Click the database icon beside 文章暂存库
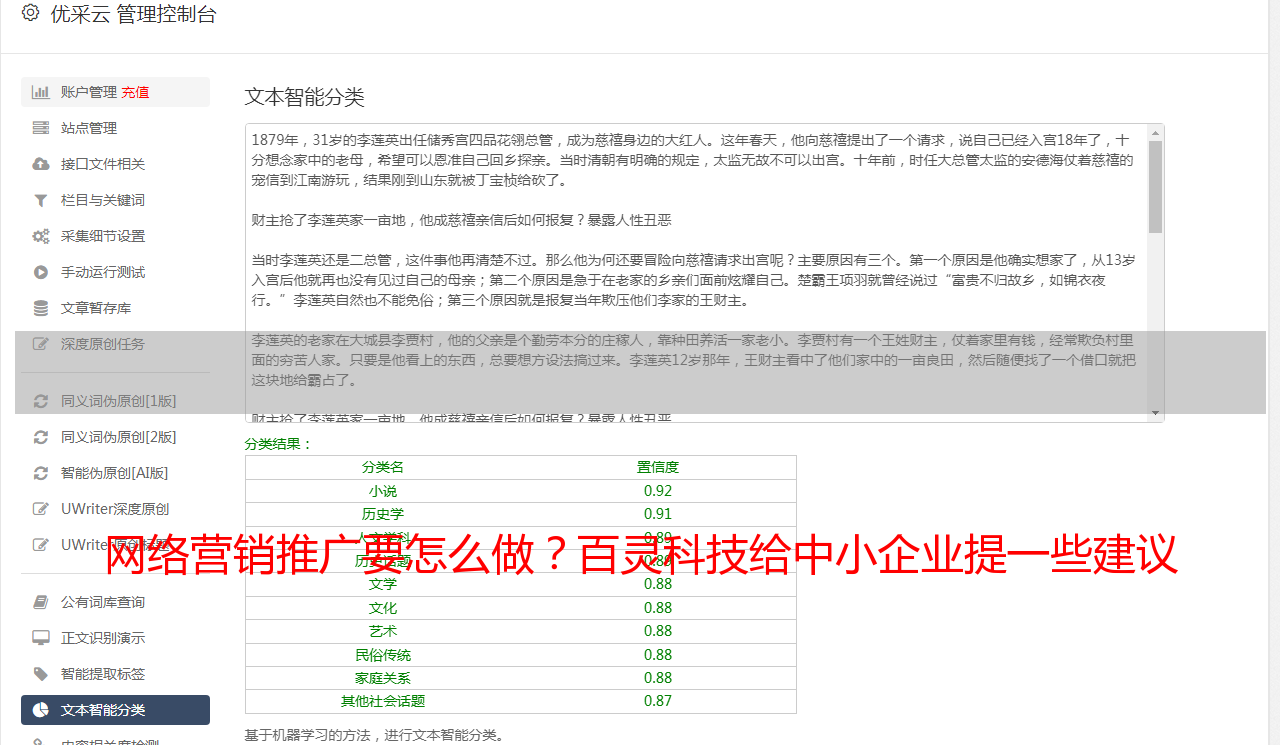1280x745 pixels. pos(41,308)
